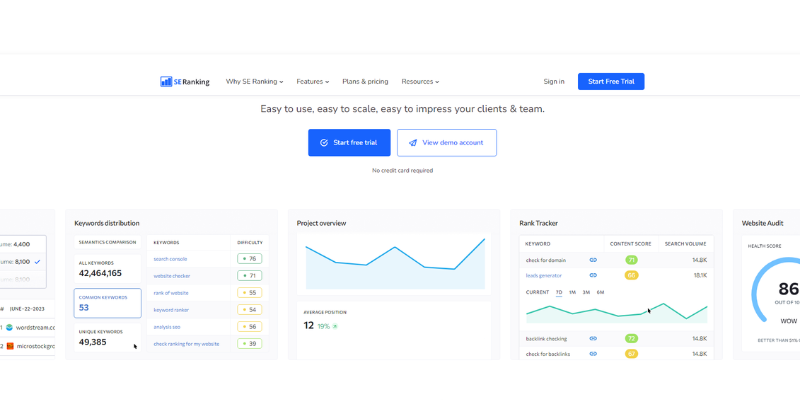Switch Rank Tracker chart to 3M

coord(586,292)
